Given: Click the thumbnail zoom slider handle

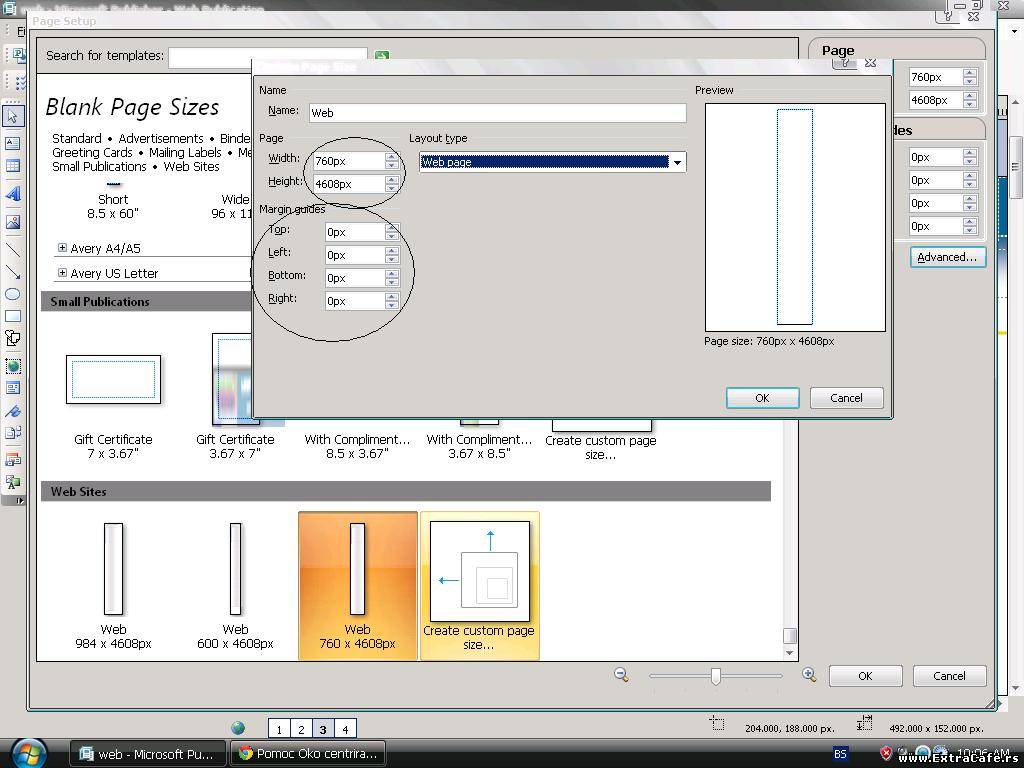Looking at the screenshot, I should (716, 676).
